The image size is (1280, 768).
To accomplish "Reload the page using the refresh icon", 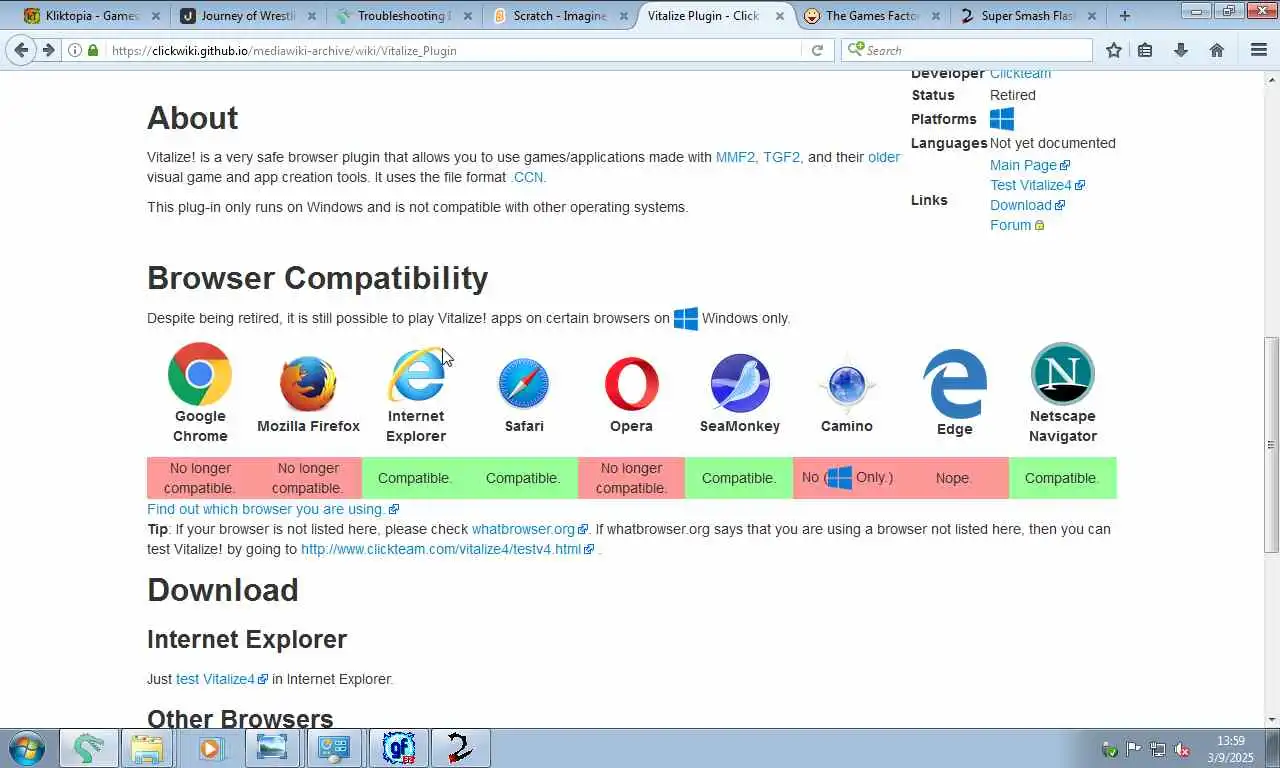I will tap(817, 50).
